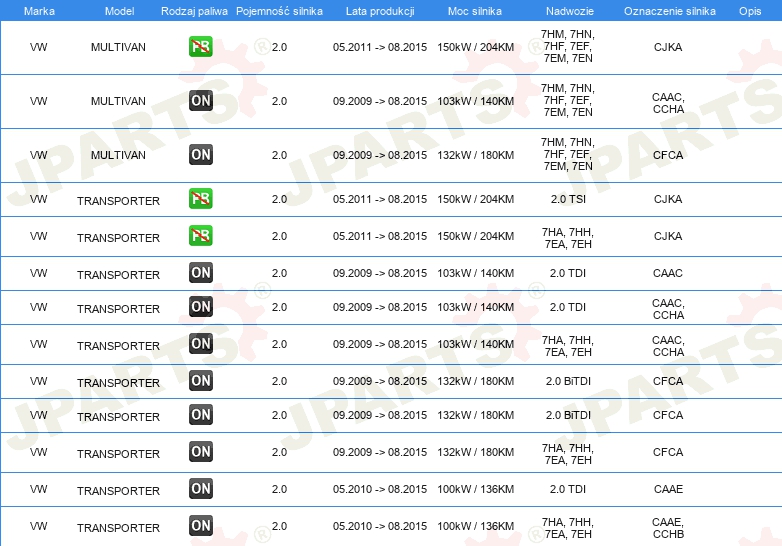Select the Moc silnika column header
The image size is (782, 546).
(x=475, y=10)
